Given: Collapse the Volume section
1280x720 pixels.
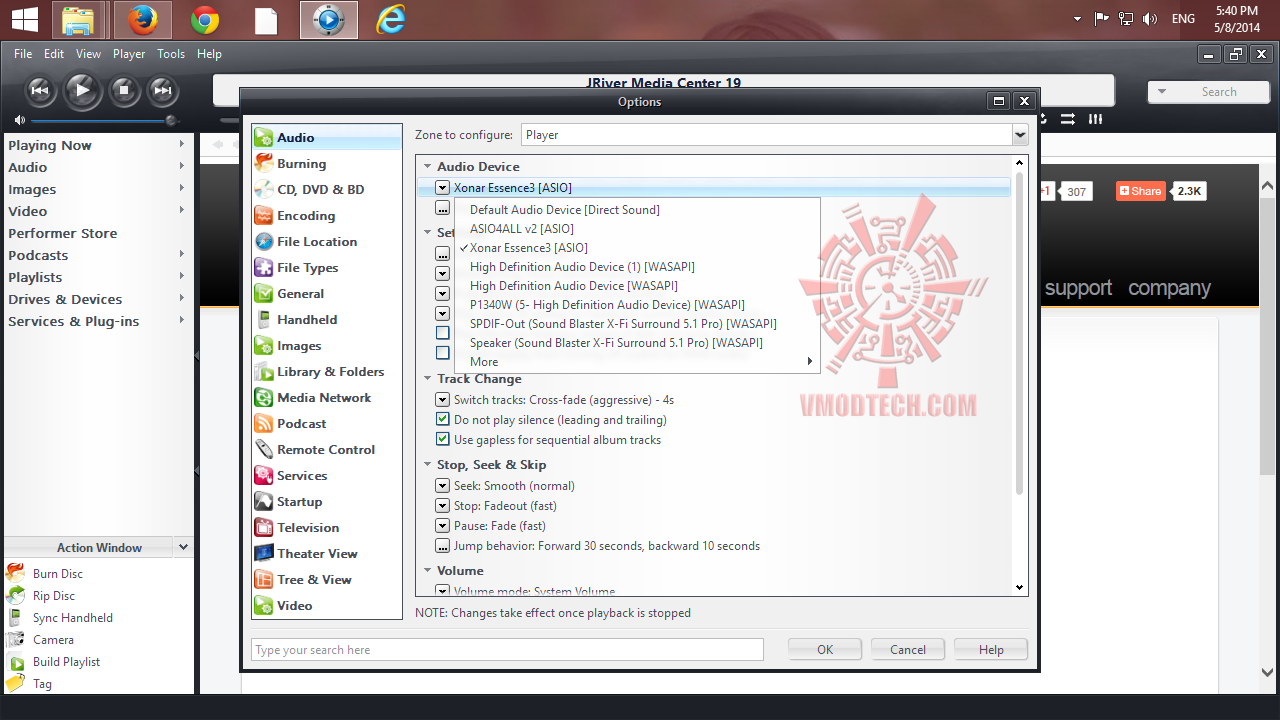Looking at the screenshot, I should click(x=427, y=571).
